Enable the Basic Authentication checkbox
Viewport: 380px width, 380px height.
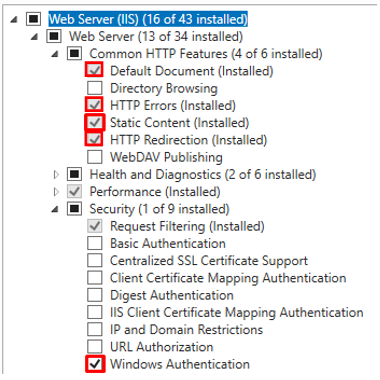95,243
